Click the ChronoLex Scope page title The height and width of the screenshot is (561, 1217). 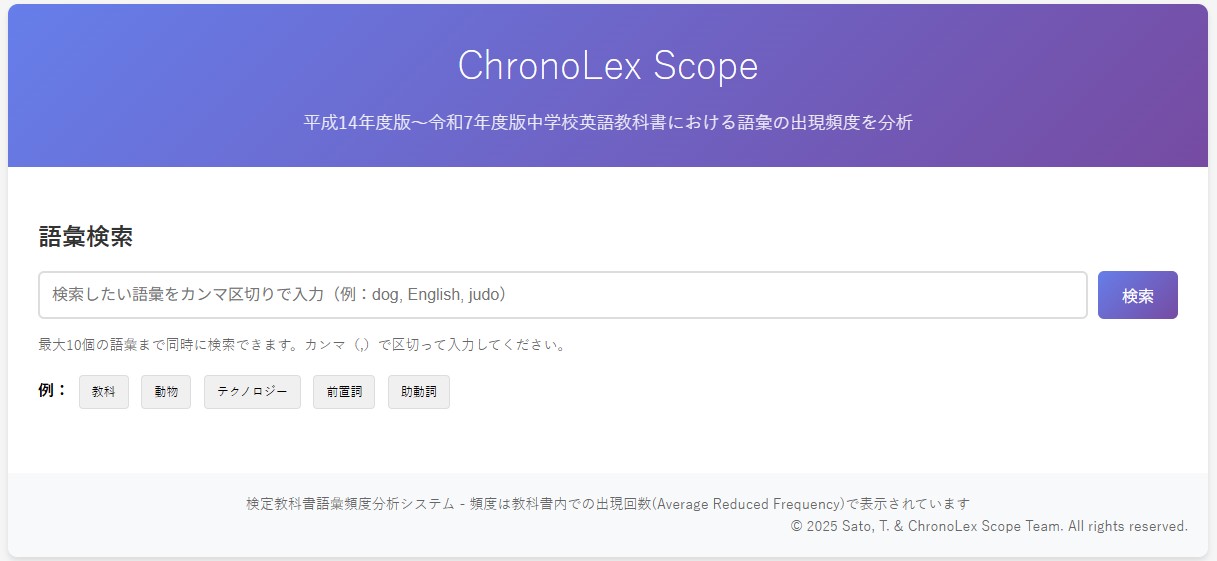(608, 66)
